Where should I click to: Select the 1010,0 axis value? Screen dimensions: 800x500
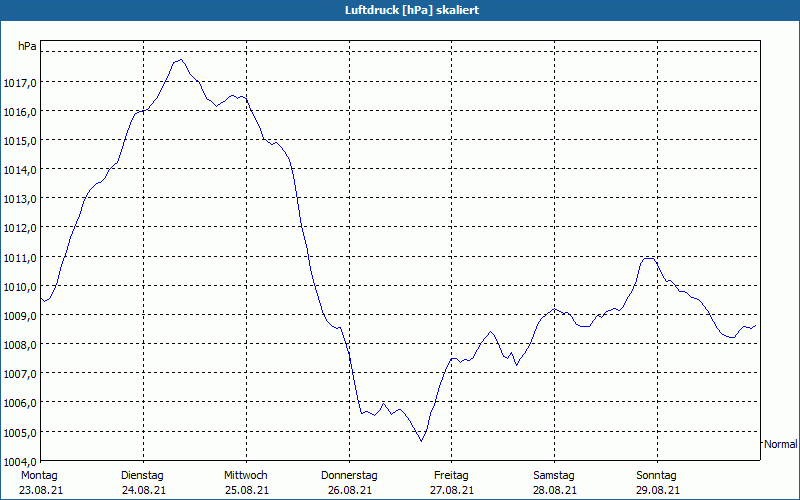click(x=20, y=287)
